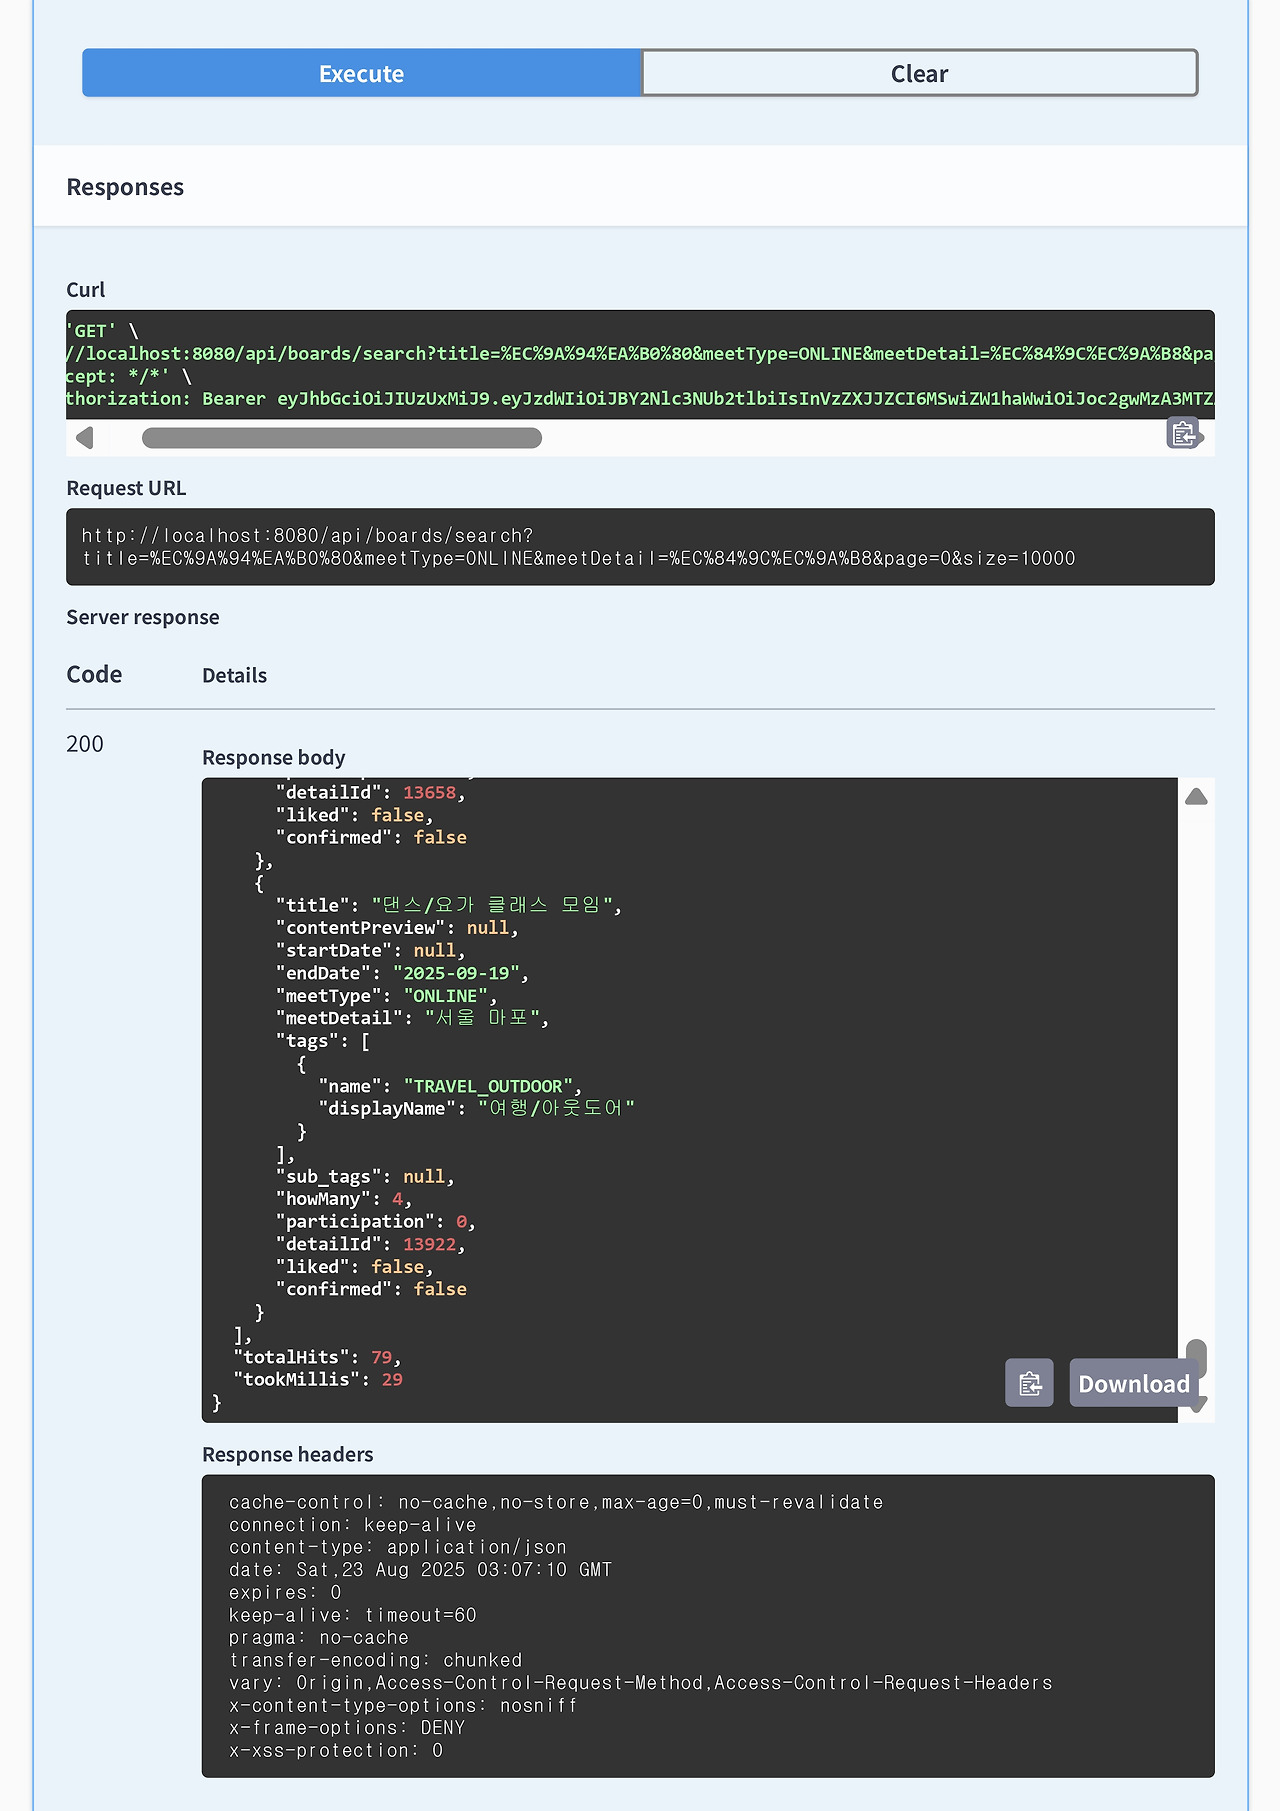
Task: Click the Execute button
Action: pyautogui.click(x=361, y=73)
